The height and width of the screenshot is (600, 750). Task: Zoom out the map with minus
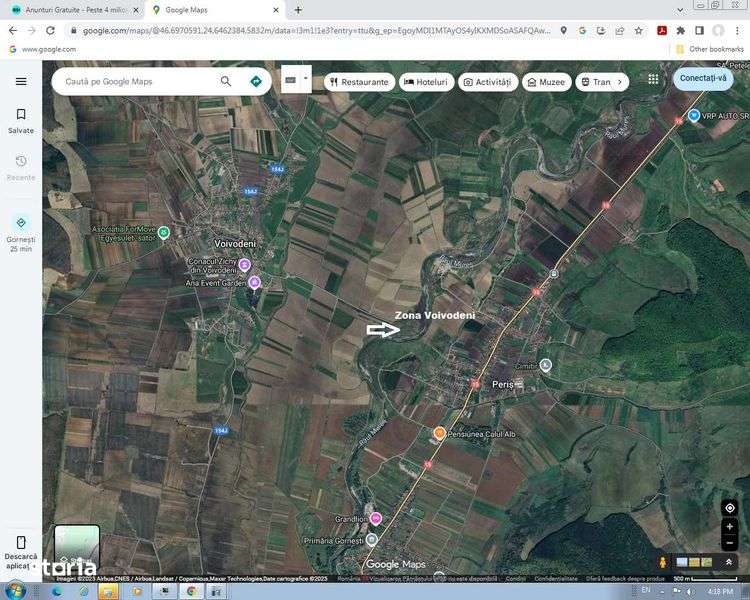tap(729, 543)
